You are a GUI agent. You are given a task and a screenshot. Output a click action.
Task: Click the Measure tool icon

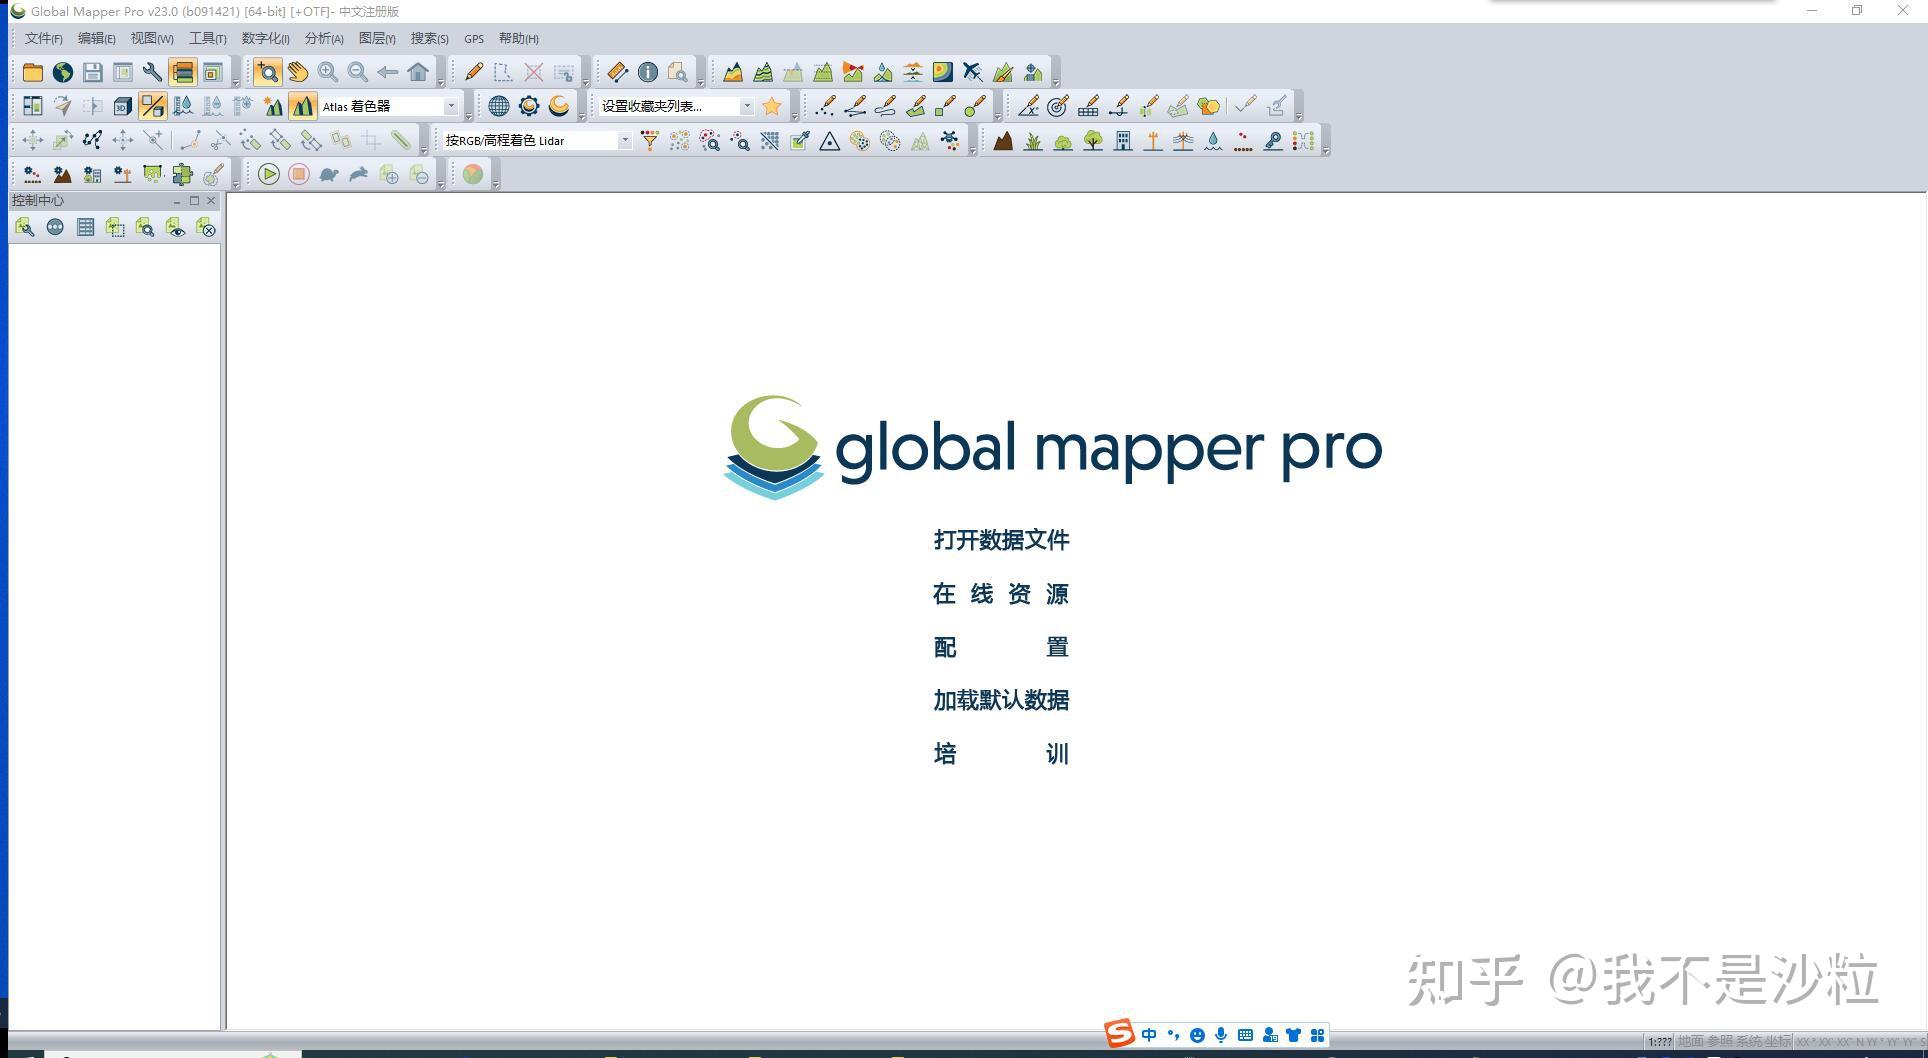click(617, 72)
